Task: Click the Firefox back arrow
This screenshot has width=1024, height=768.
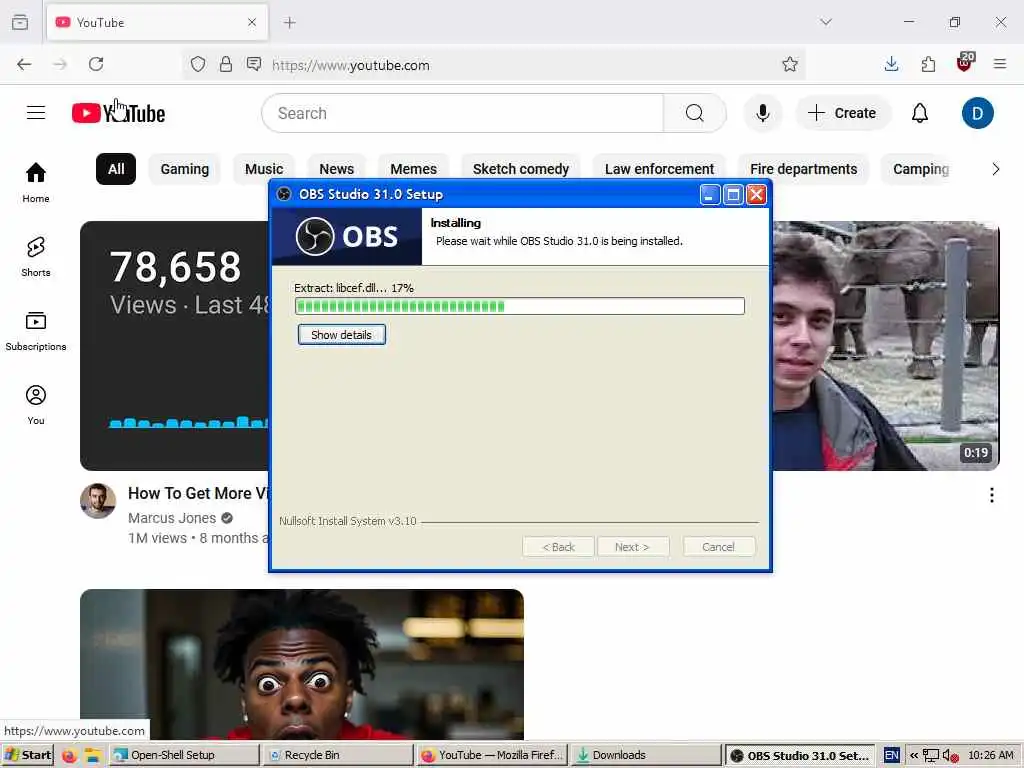Action: tap(24, 64)
